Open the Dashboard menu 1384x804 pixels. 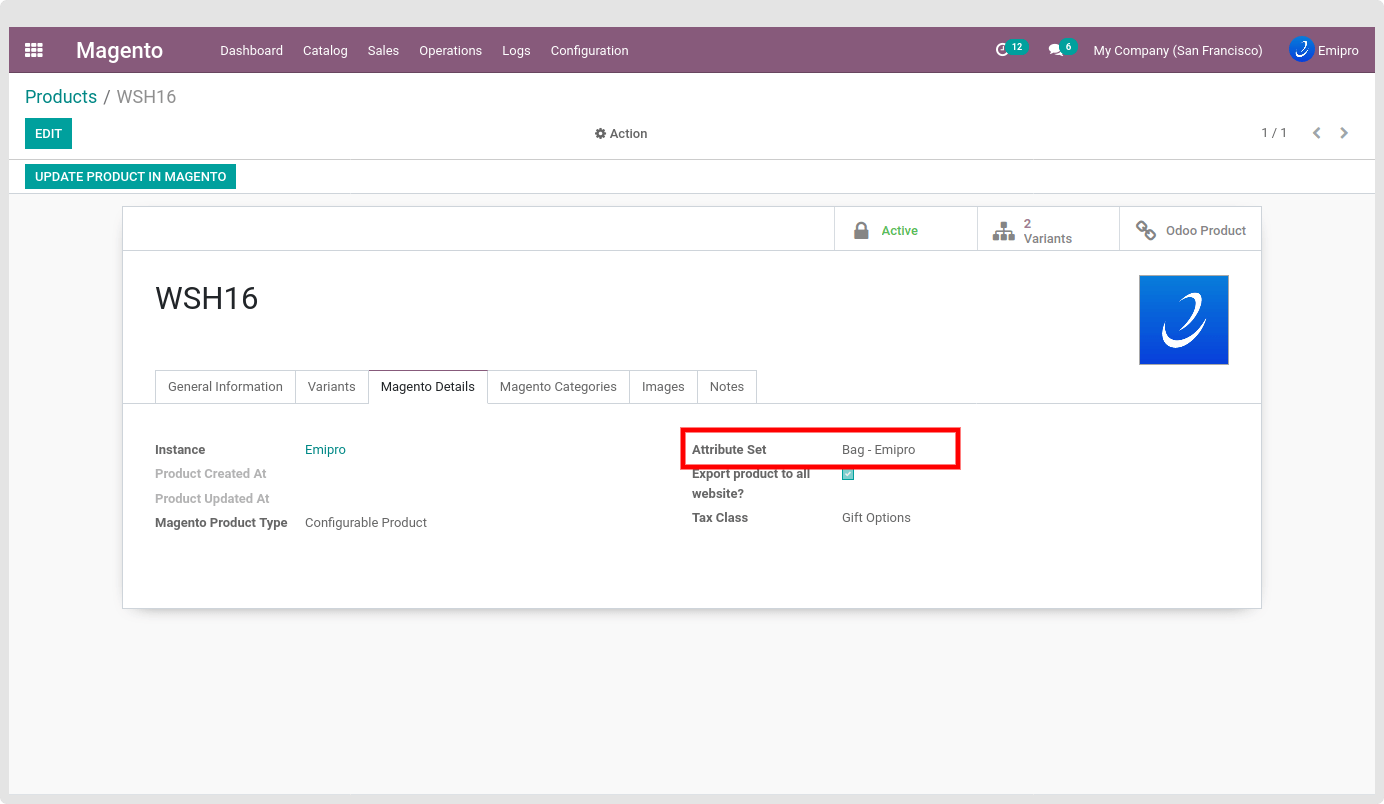[x=252, y=50]
